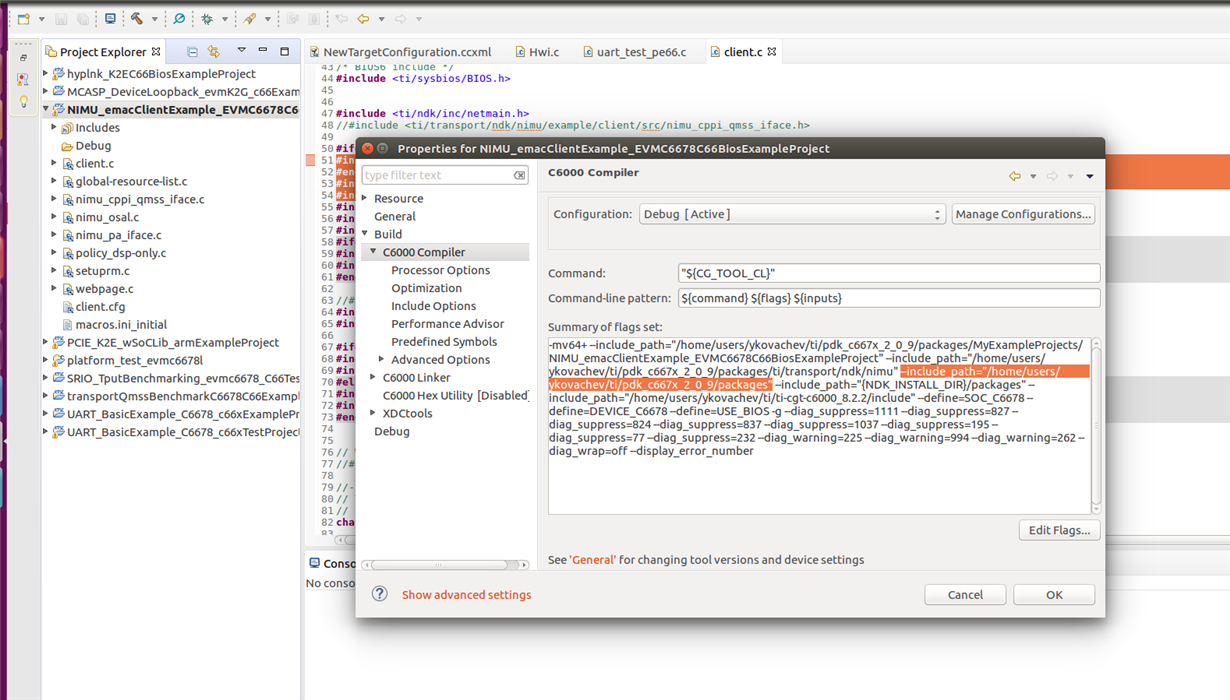The width and height of the screenshot is (1230, 700).
Task: Click the blue monitor toolbar icon
Action: 110,19
